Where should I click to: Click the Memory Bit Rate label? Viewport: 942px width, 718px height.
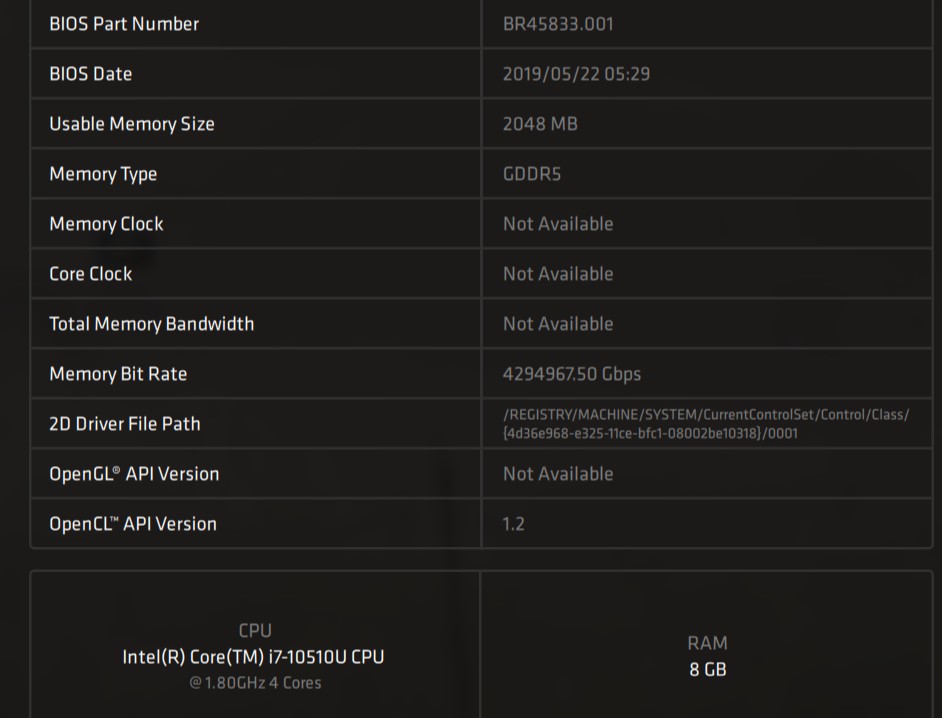coord(118,374)
